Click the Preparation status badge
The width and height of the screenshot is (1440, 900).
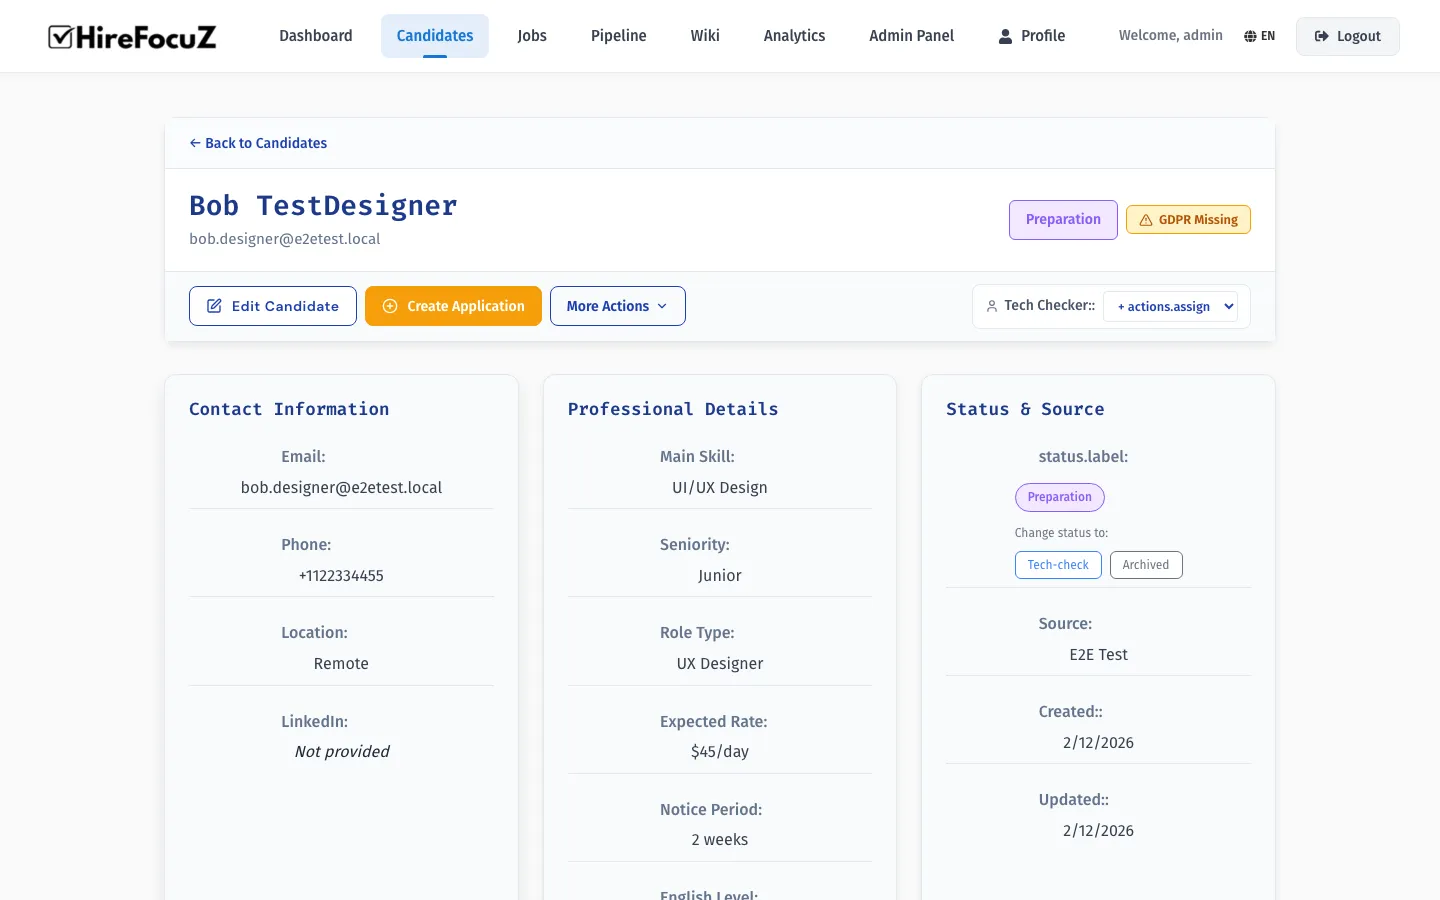point(1063,219)
